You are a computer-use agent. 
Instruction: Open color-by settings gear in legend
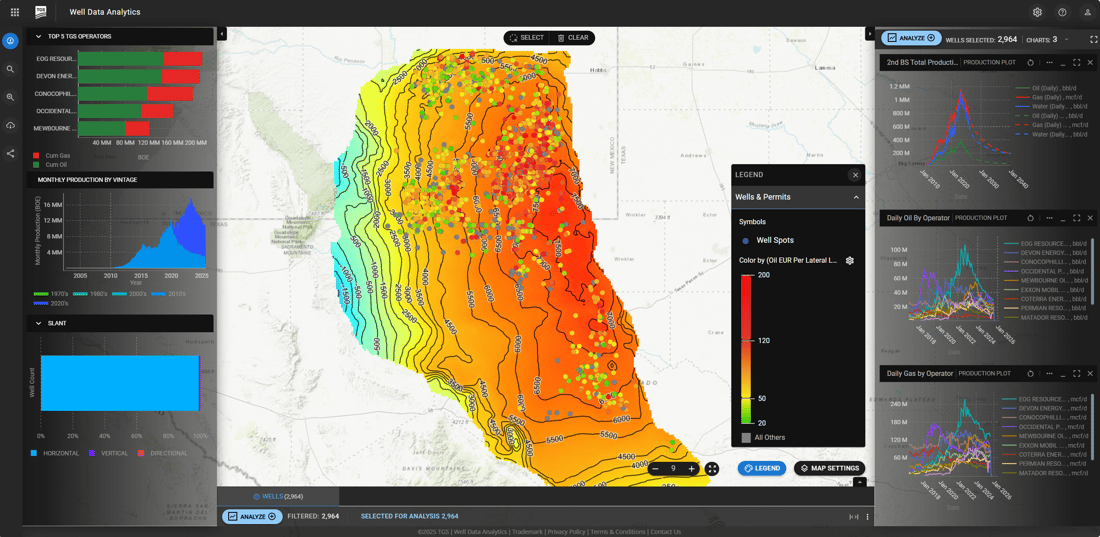tap(850, 260)
